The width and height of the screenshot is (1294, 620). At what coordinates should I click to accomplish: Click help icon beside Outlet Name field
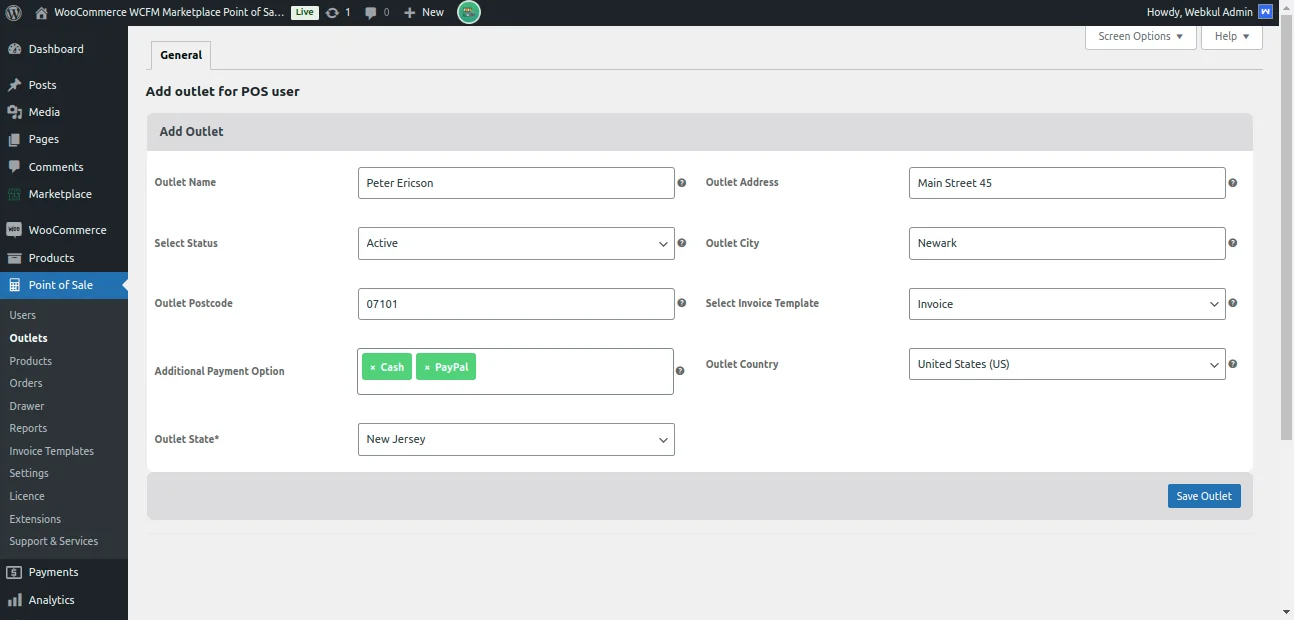[x=682, y=183]
